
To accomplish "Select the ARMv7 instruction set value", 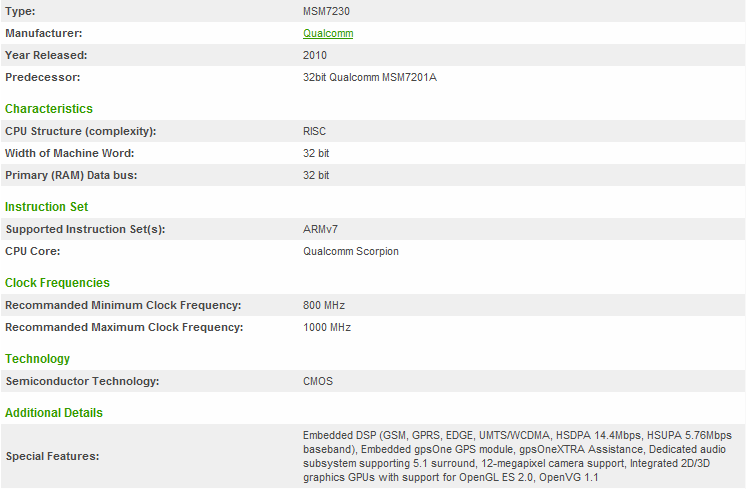I will (x=321, y=229).
